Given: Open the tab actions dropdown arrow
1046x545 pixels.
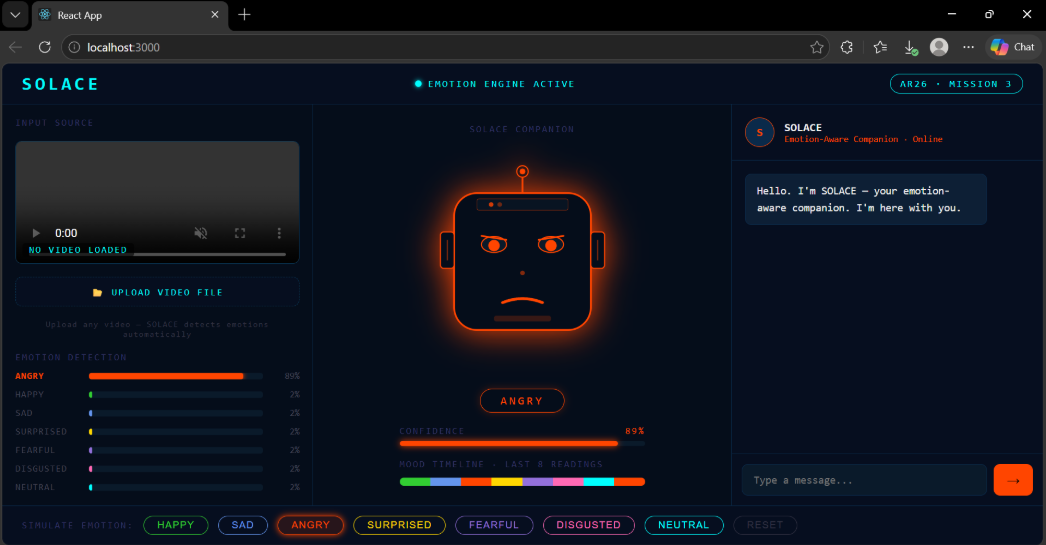Looking at the screenshot, I should (x=15, y=15).
